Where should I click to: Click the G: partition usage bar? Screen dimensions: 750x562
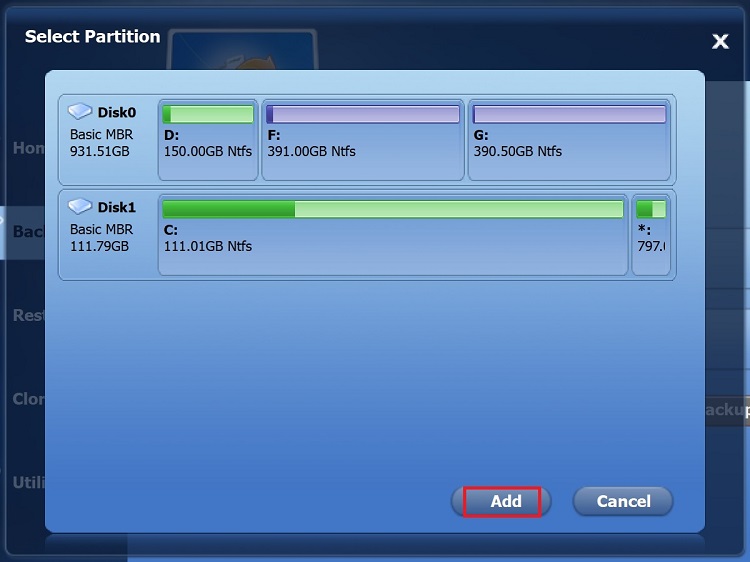click(x=569, y=114)
